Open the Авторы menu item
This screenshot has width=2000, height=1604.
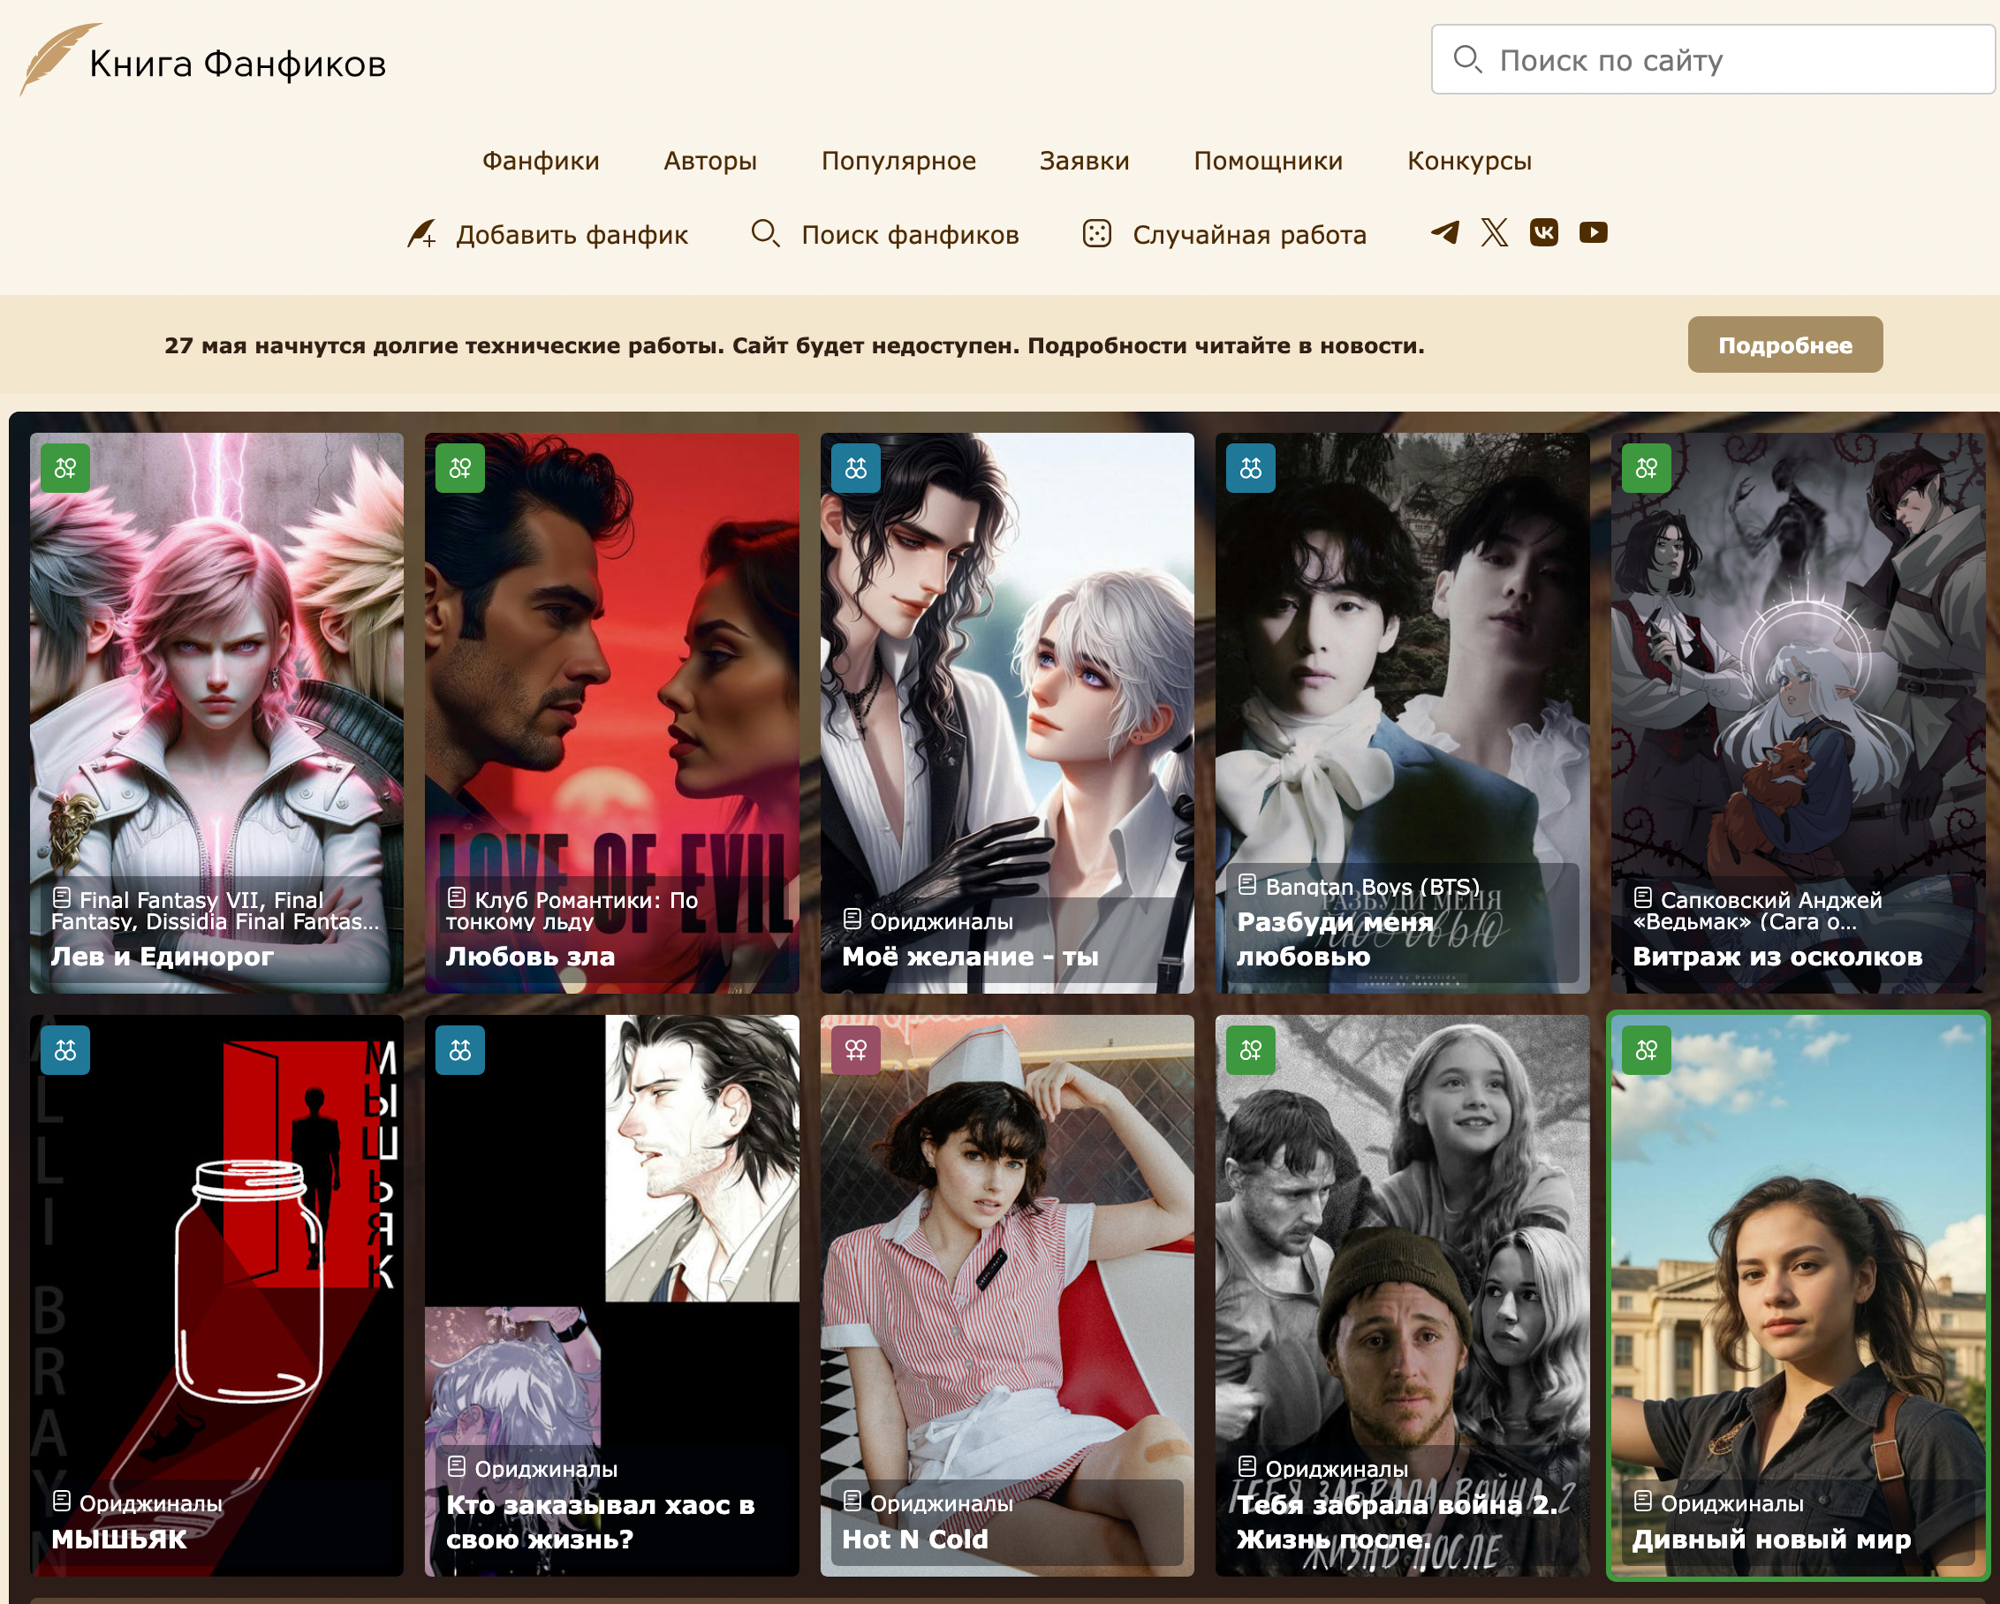click(710, 161)
